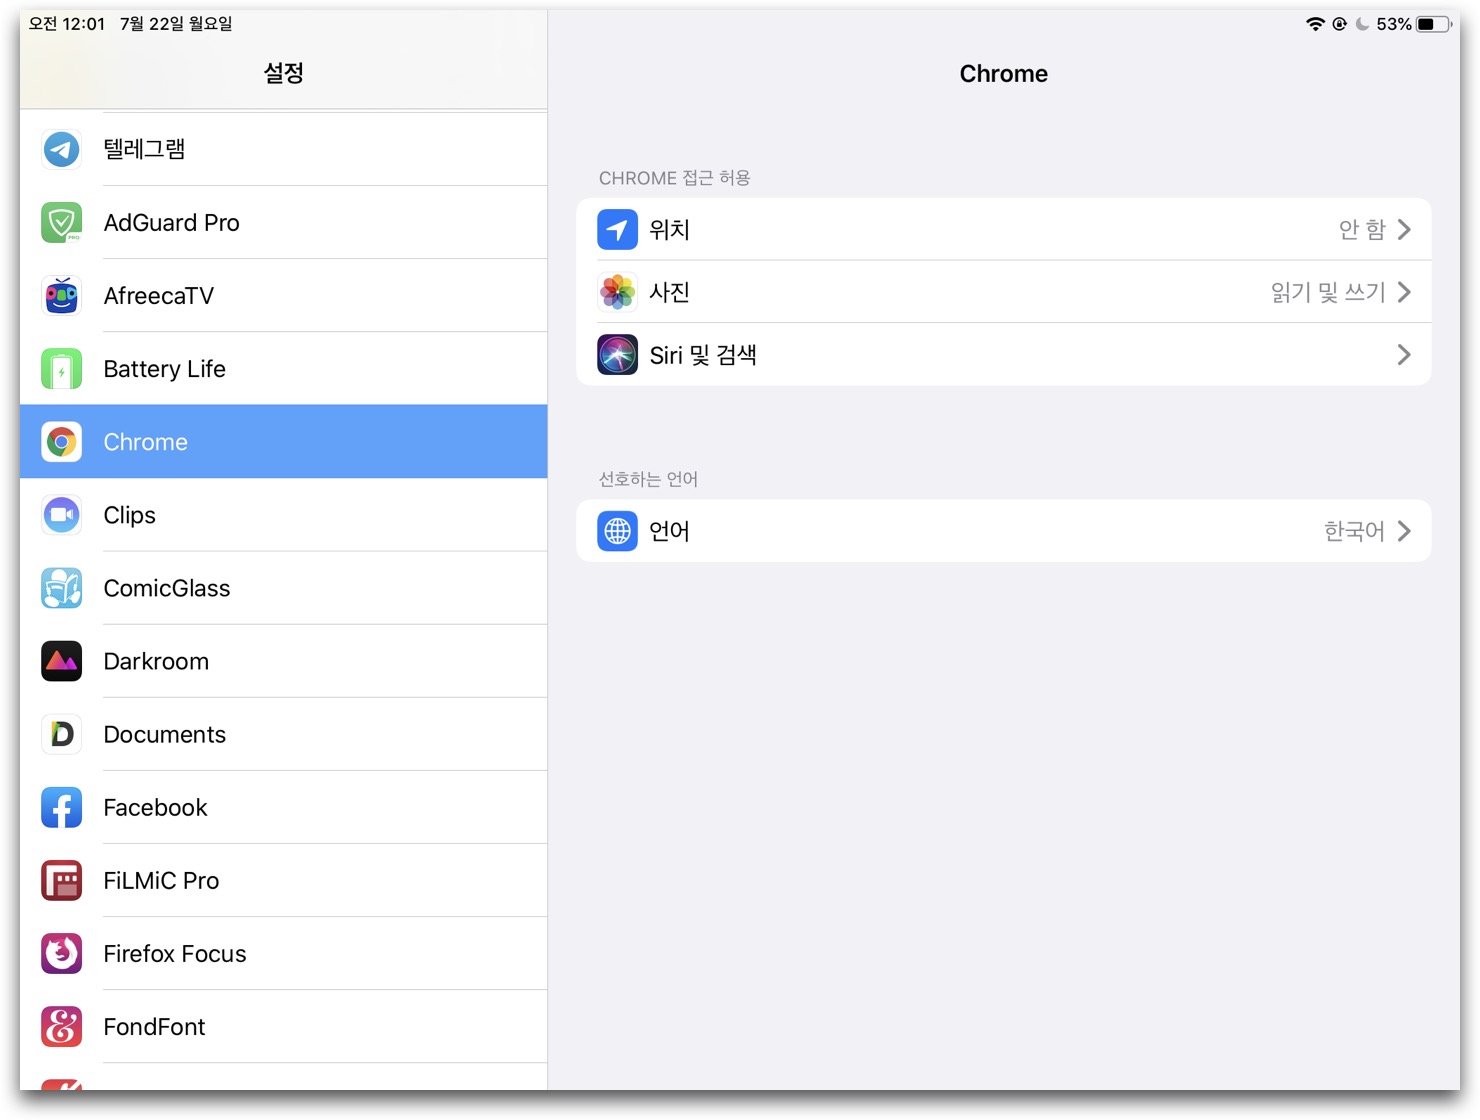Tap the Documents app icon

(61, 734)
